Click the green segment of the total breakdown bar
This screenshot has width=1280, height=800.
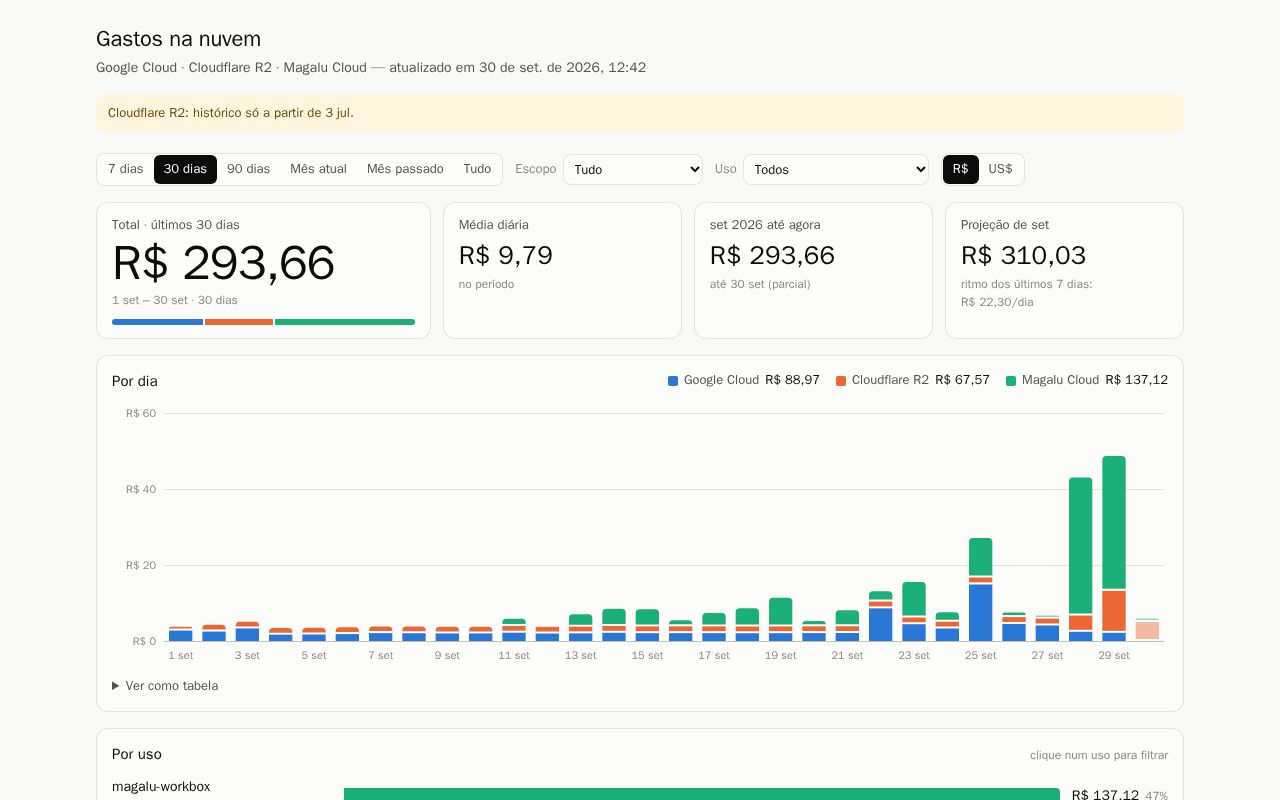[345, 322]
